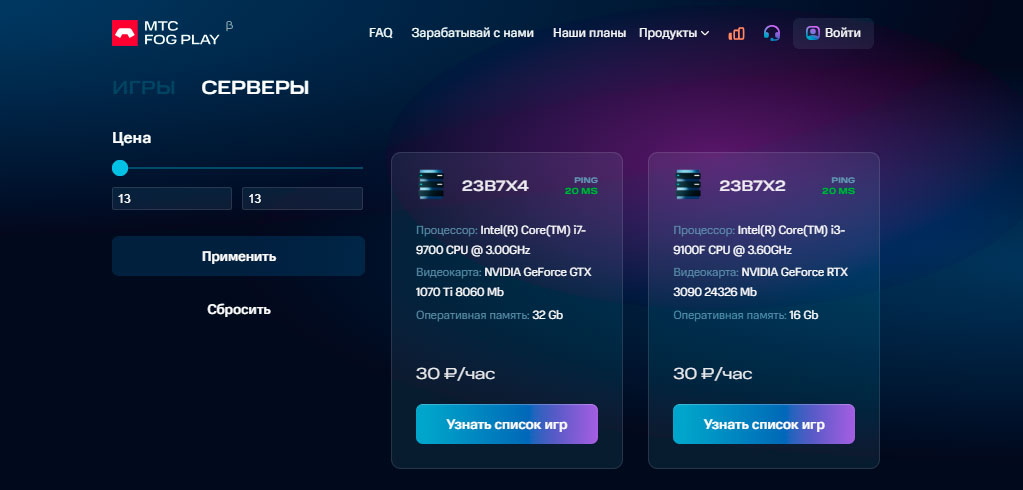Click the 30 ₽/час price on 23B7X4
Viewport: 1023px width, 490px height.
click(455, 374)
